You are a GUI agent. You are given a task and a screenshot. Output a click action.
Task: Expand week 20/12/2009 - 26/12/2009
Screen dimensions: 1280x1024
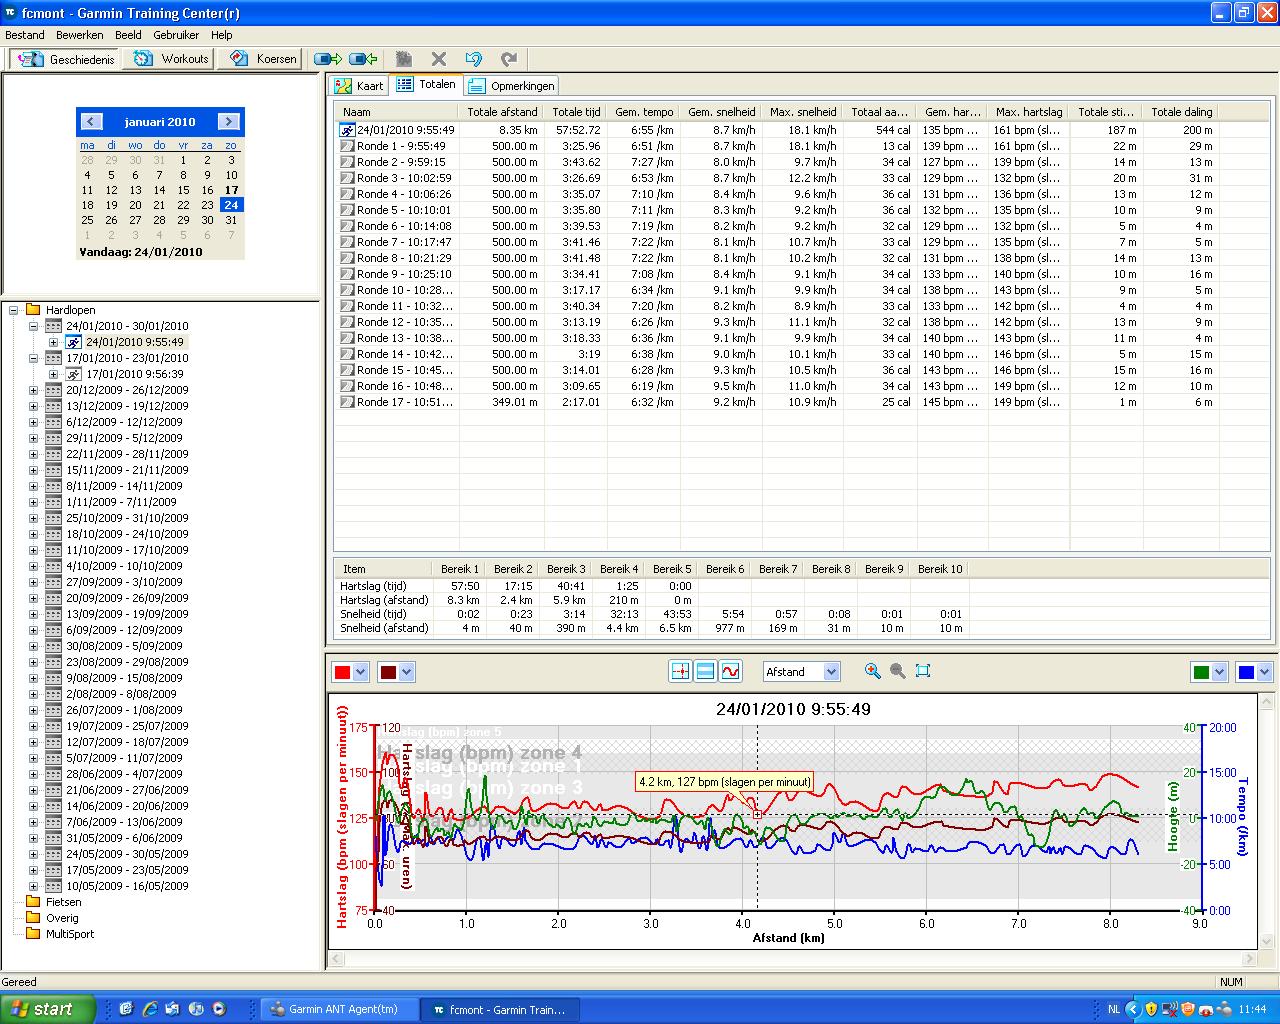[33, 390]
